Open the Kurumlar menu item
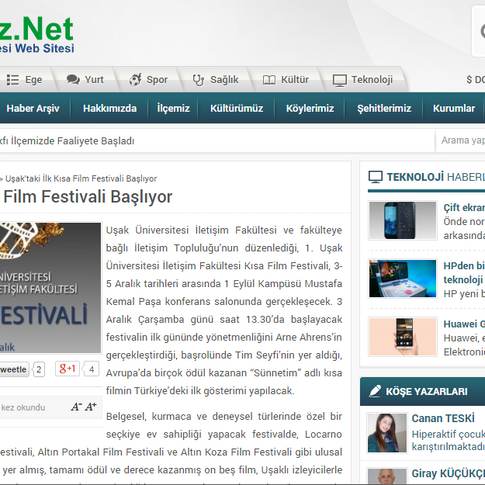 [x=454, y=108]
